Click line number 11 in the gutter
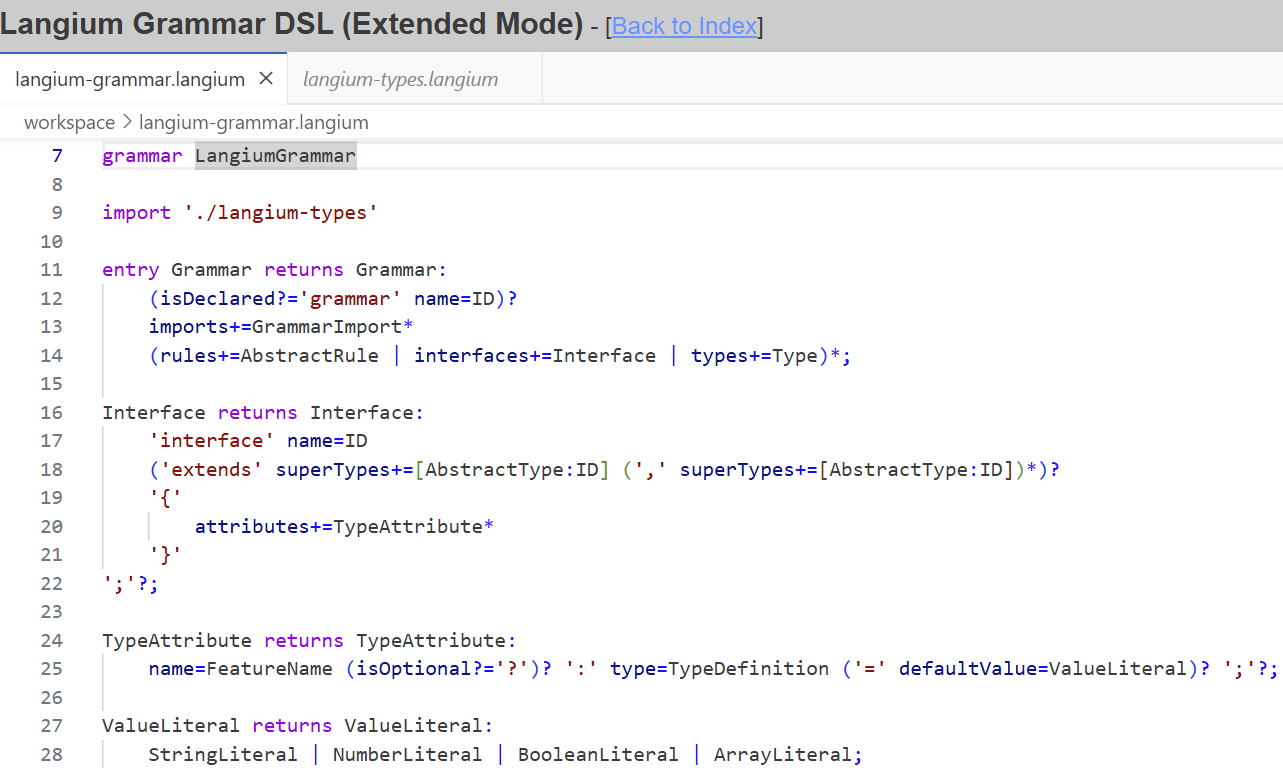The height and width of the screenshot is (768, 1283). tap(51, 270)
